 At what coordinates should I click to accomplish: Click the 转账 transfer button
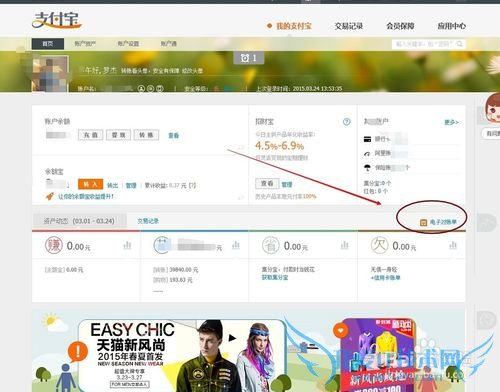[x=146, y=135]
